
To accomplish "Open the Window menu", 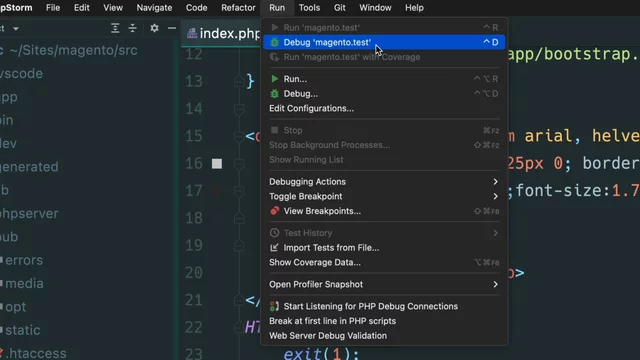I will 375,8.
